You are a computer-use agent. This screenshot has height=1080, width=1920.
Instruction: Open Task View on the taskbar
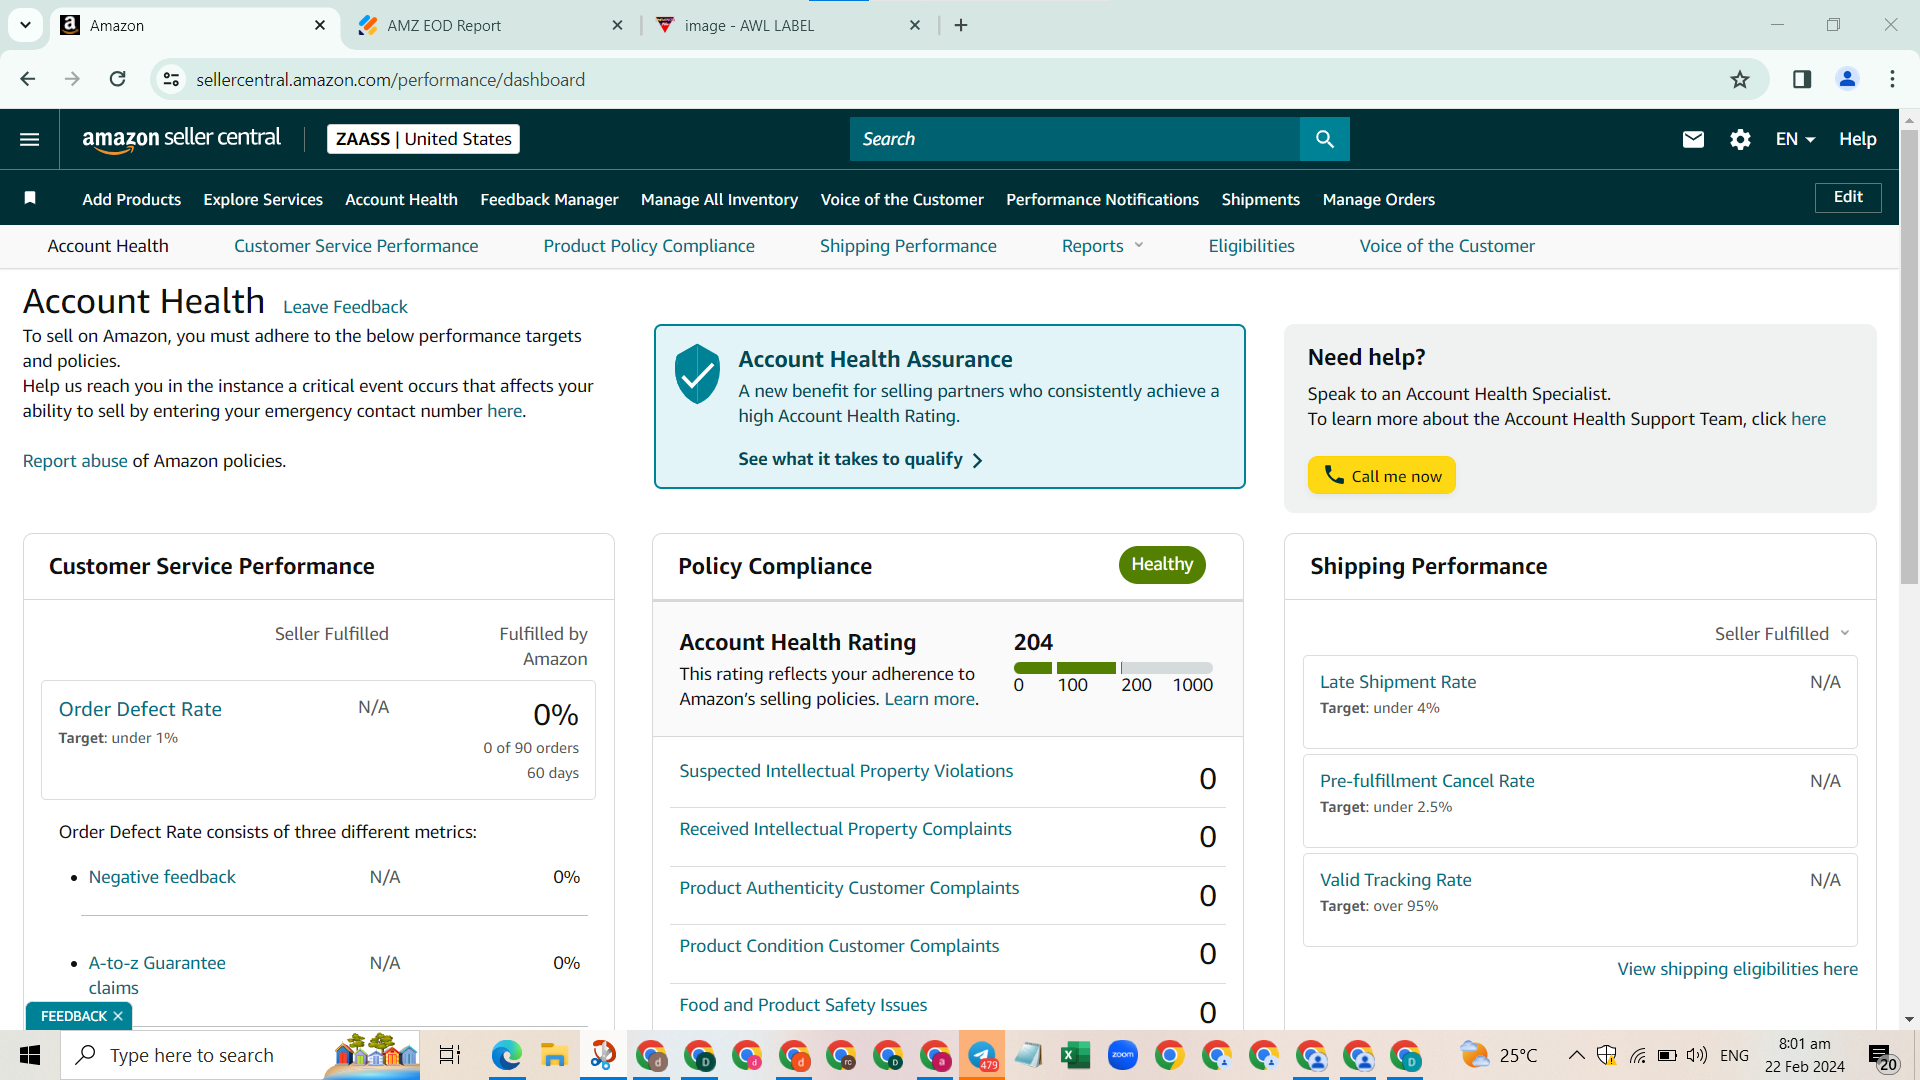click(x=450, y=1055)
